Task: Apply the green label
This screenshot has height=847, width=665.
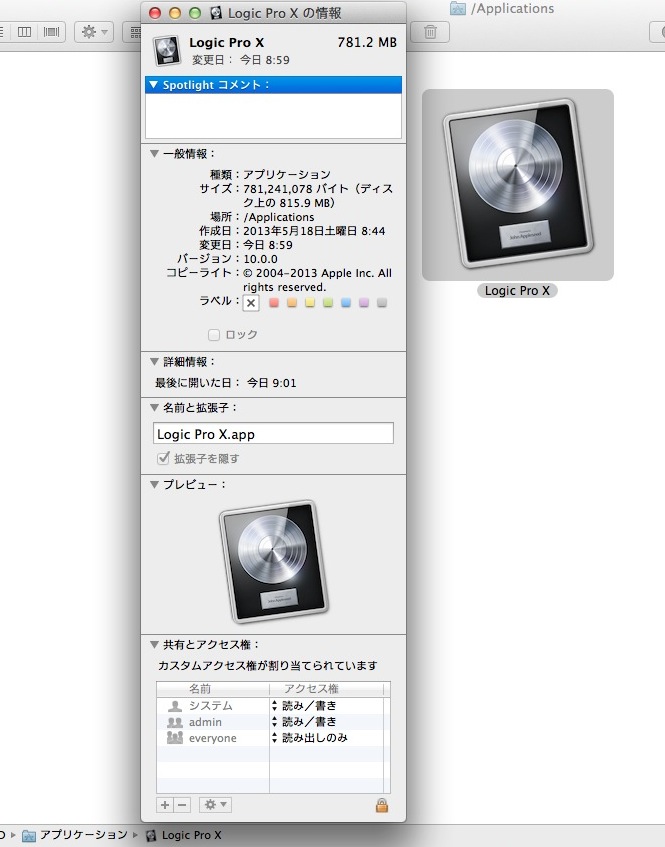Action: [x=328, y=302]
